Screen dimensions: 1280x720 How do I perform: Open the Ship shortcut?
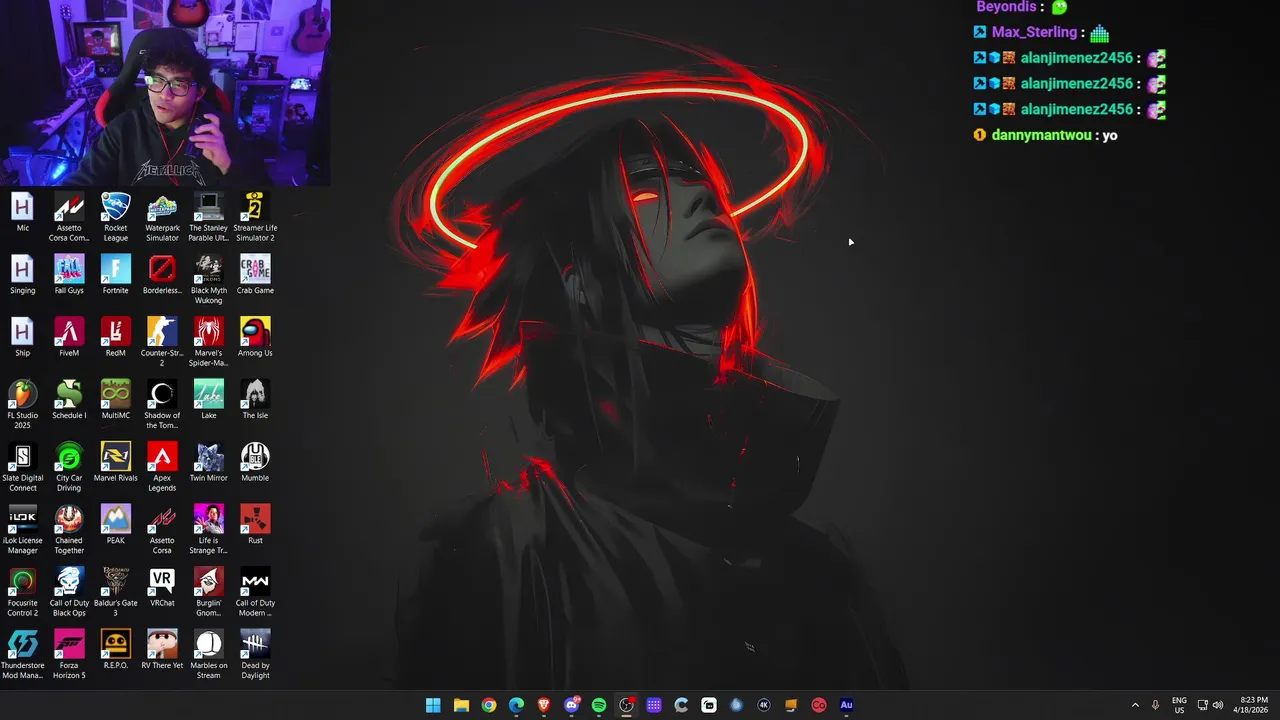point(22,338)
